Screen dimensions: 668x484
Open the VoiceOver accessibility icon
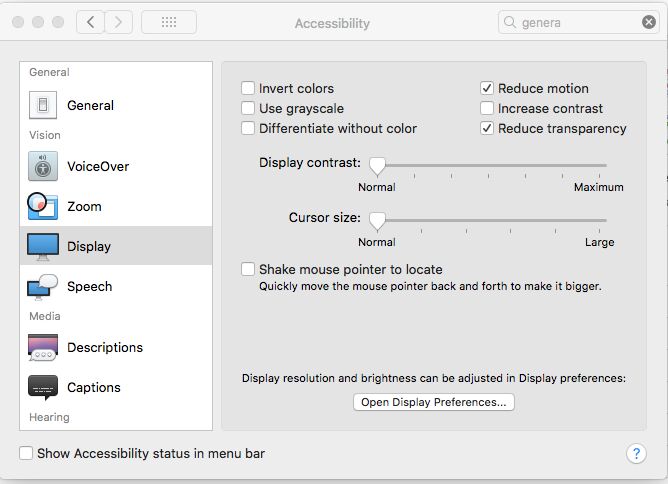43,166
